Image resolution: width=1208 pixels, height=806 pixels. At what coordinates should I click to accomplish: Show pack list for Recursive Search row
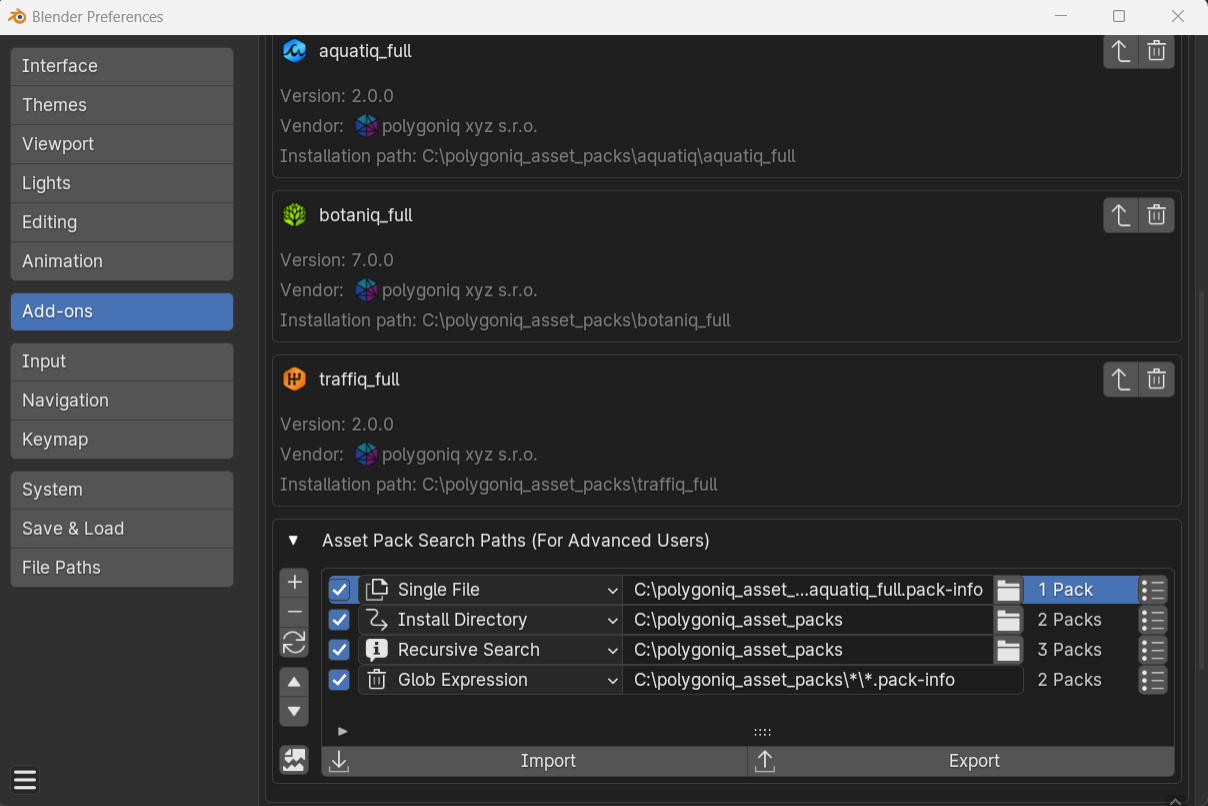point(1153,650)
